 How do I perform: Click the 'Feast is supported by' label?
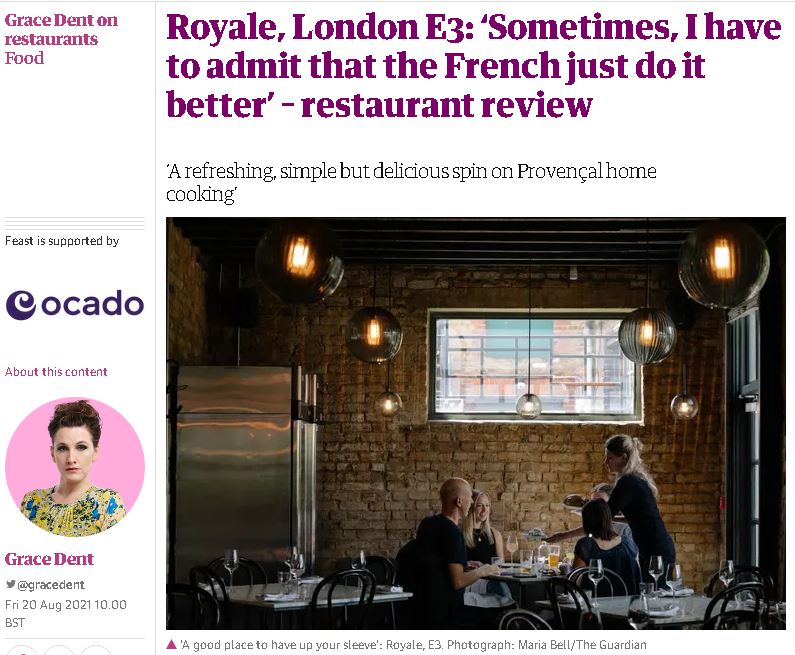[62, 241]
